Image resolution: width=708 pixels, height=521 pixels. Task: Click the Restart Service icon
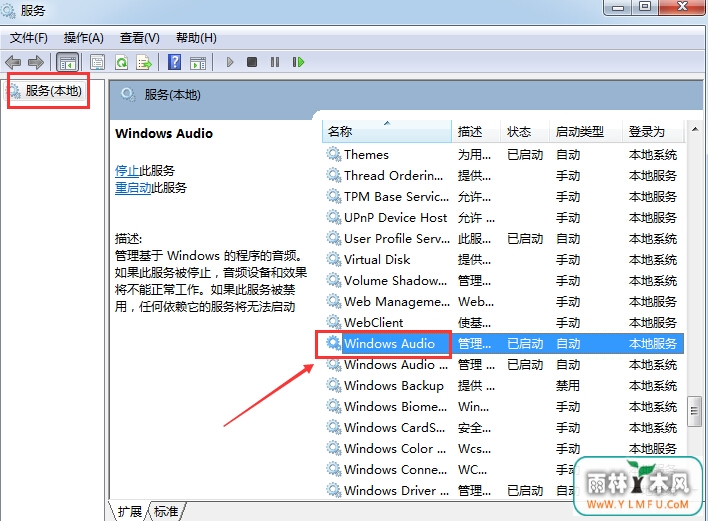(298, 62)
